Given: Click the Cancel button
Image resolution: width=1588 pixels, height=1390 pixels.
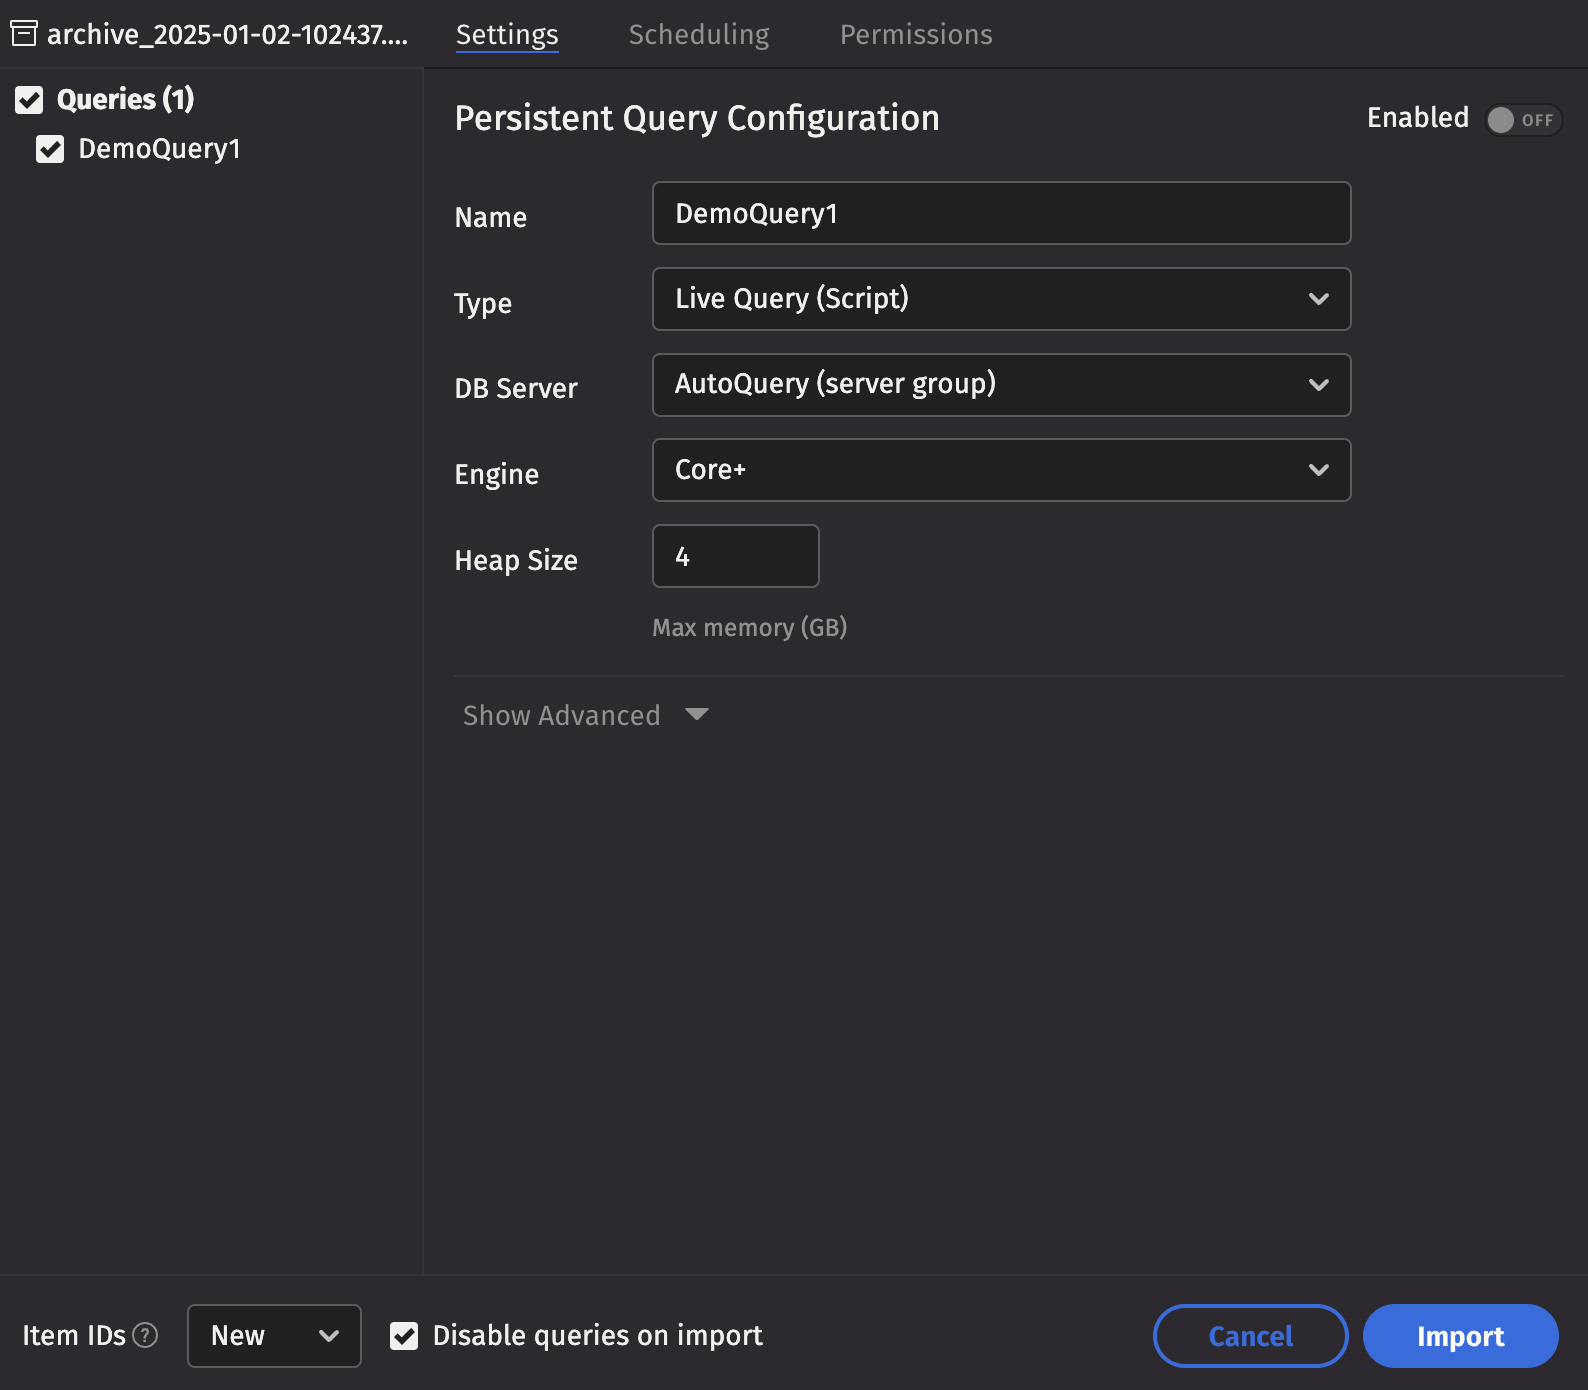Looking at the screenshot, I should [1250, 1336].
